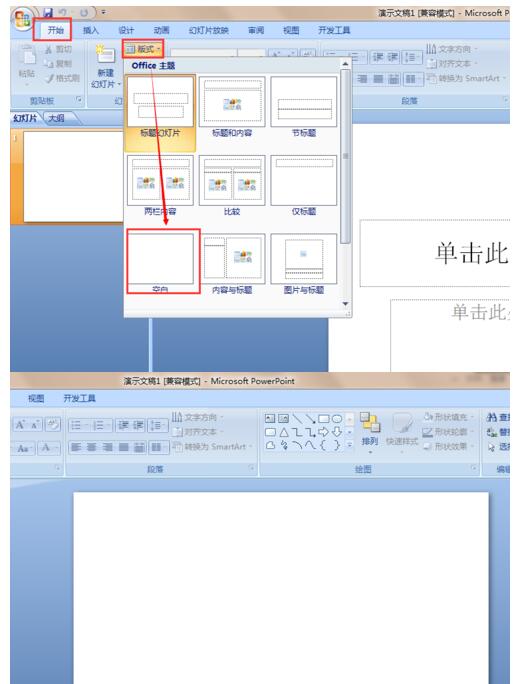This screenshot has width=532, height=684.
Task: Click the increase font size icon in the lower ribbon
Action: click(x=20, y=425)
